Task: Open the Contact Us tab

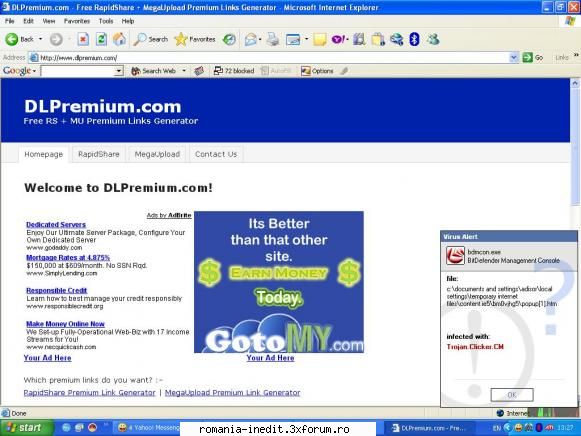Action: point(216,154)
